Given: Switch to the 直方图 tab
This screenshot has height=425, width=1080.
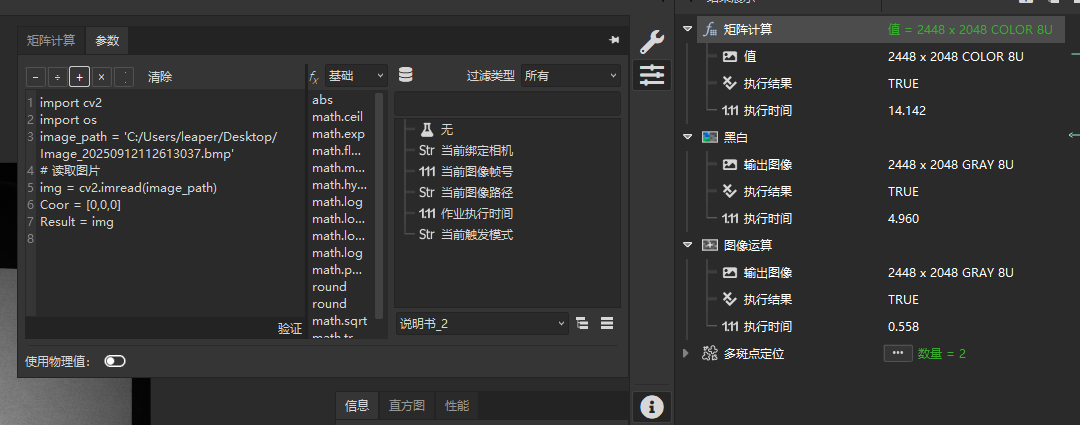Looking at the screenshot, I should coord(407,405).
